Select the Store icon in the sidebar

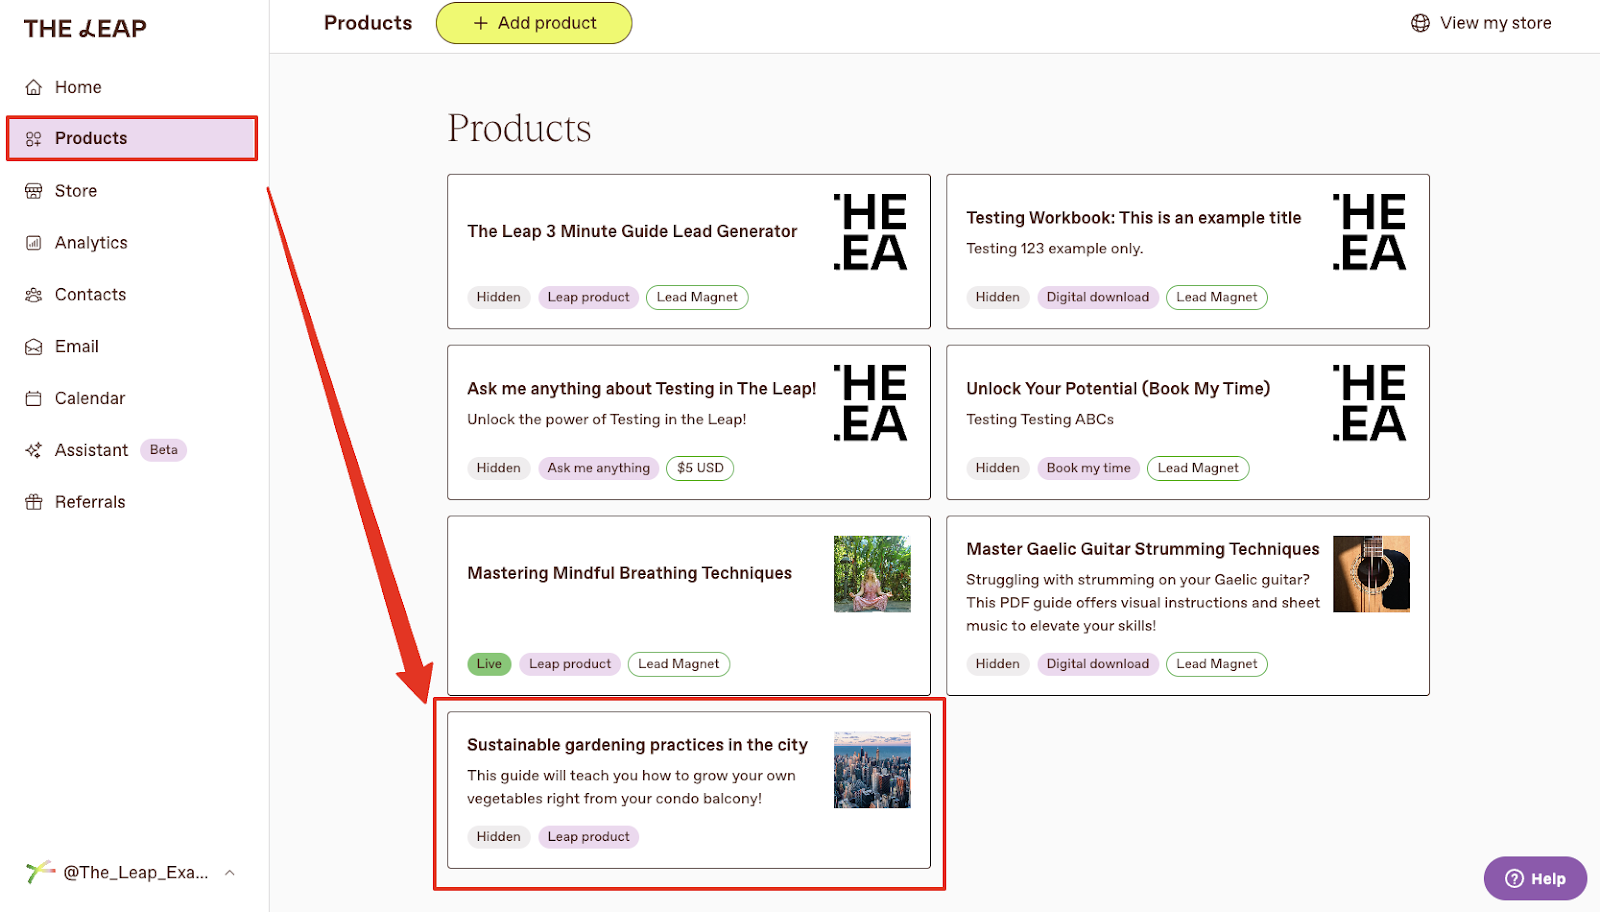click(34, 190)
